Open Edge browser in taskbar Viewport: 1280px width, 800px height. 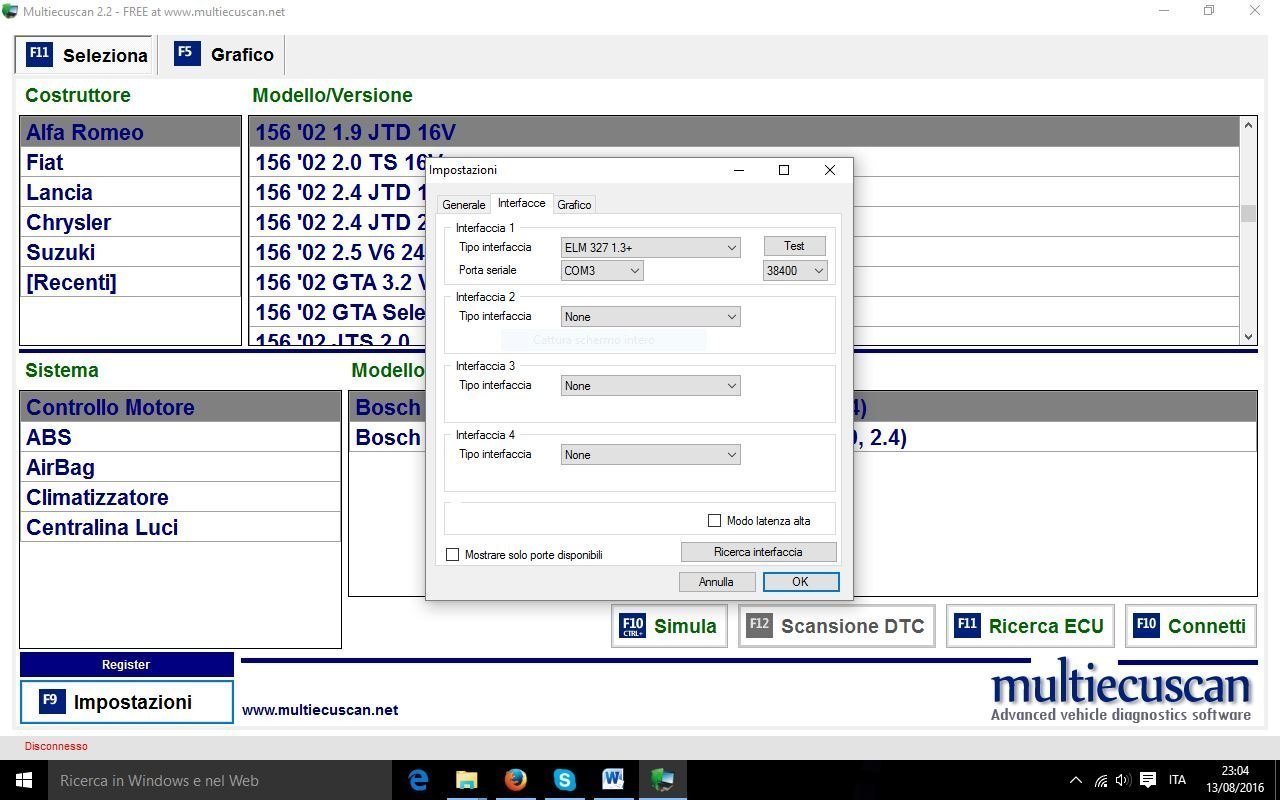point(418,780)
